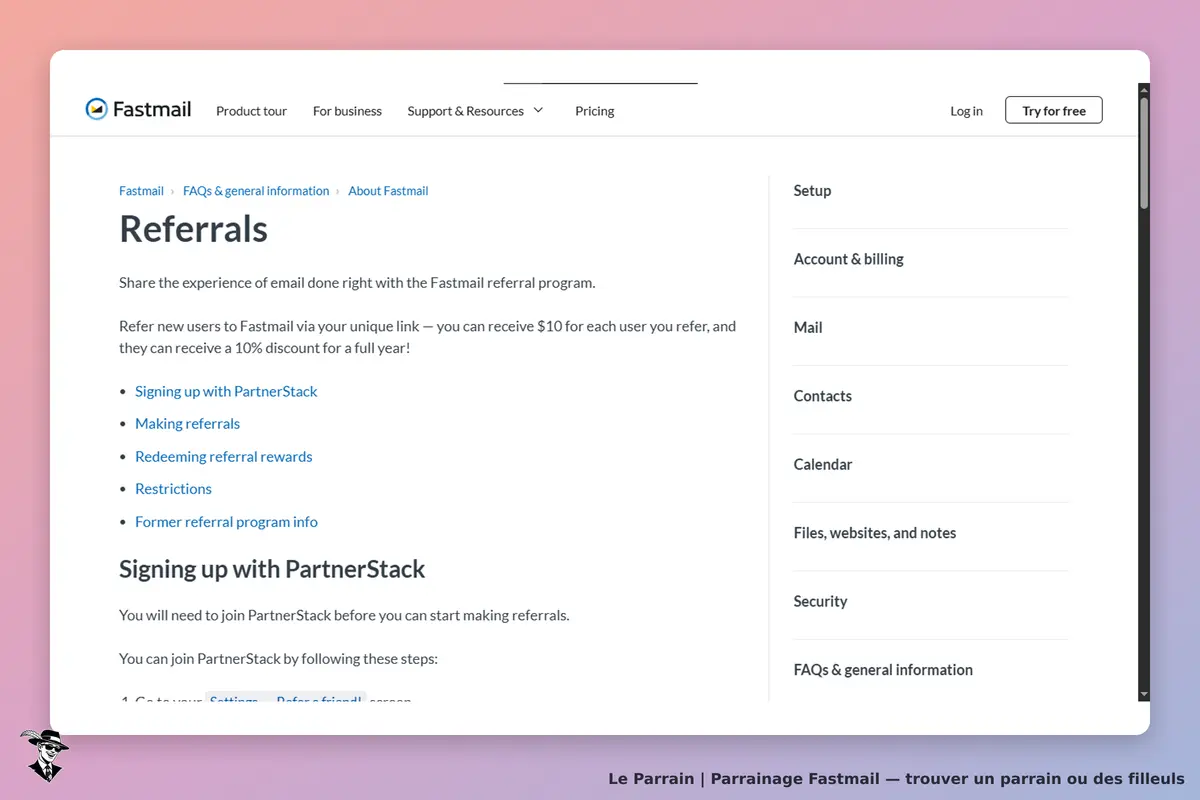Viewport: 1200px width, 800px height.
Task: Click the scrollbar down arrow
Action: point(1144,694)
